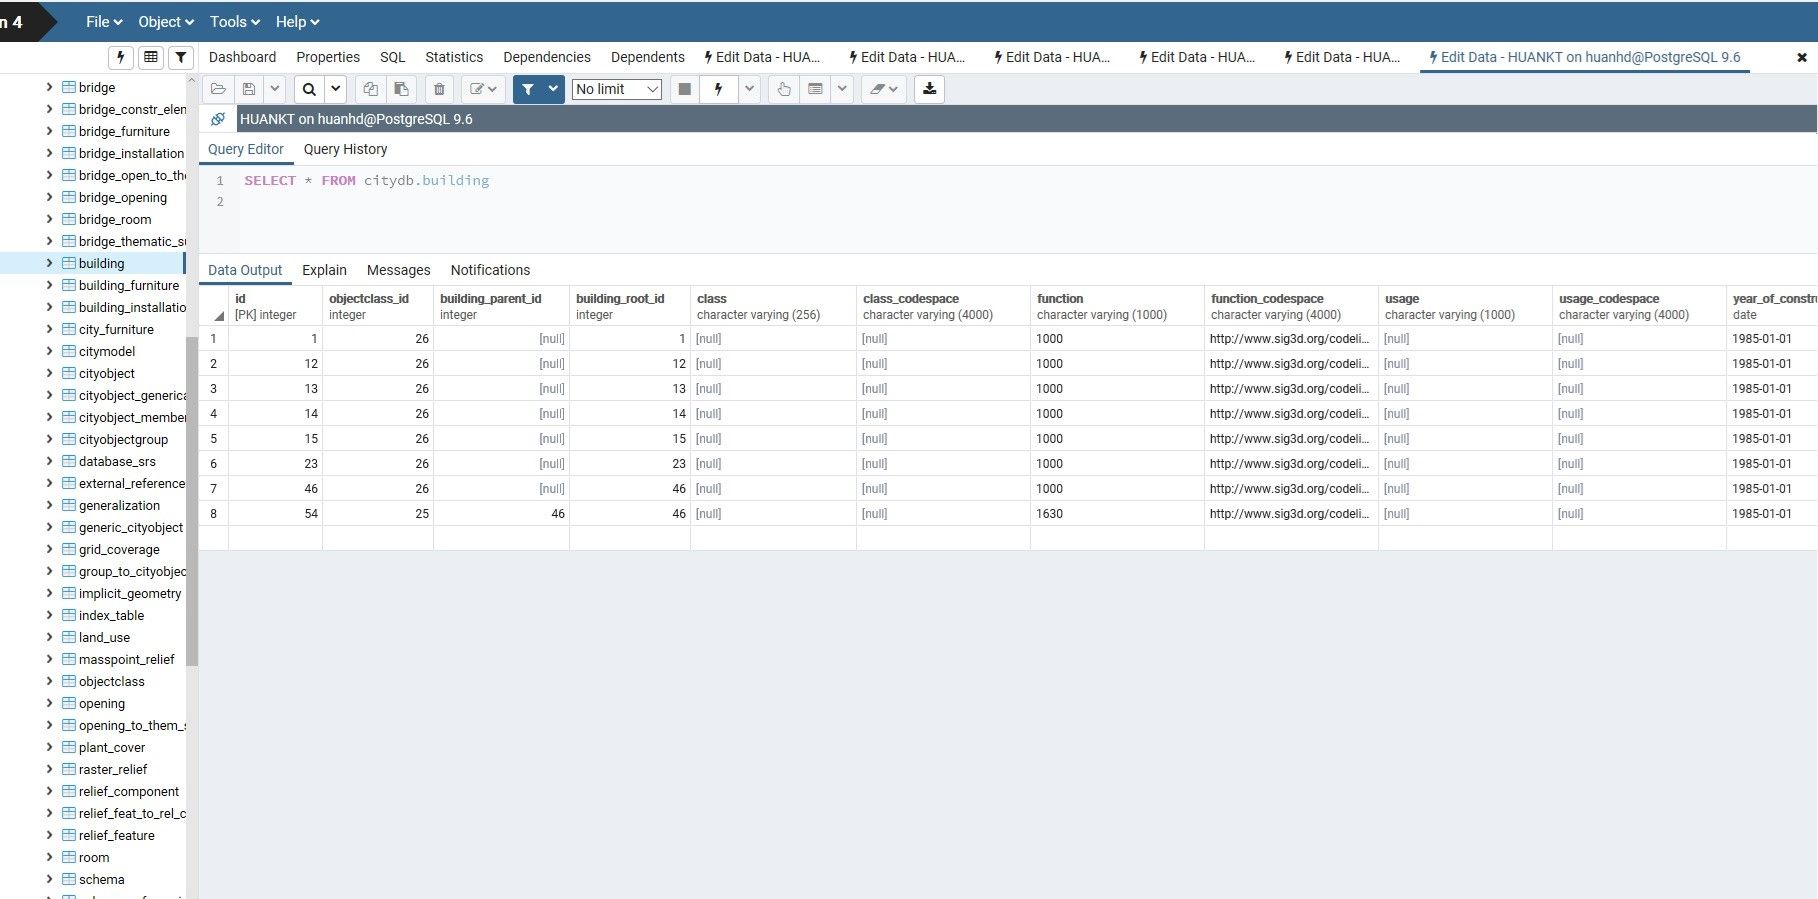1818x899 pixels.
Task: Open the Help menu
Action: pos(297,21)
